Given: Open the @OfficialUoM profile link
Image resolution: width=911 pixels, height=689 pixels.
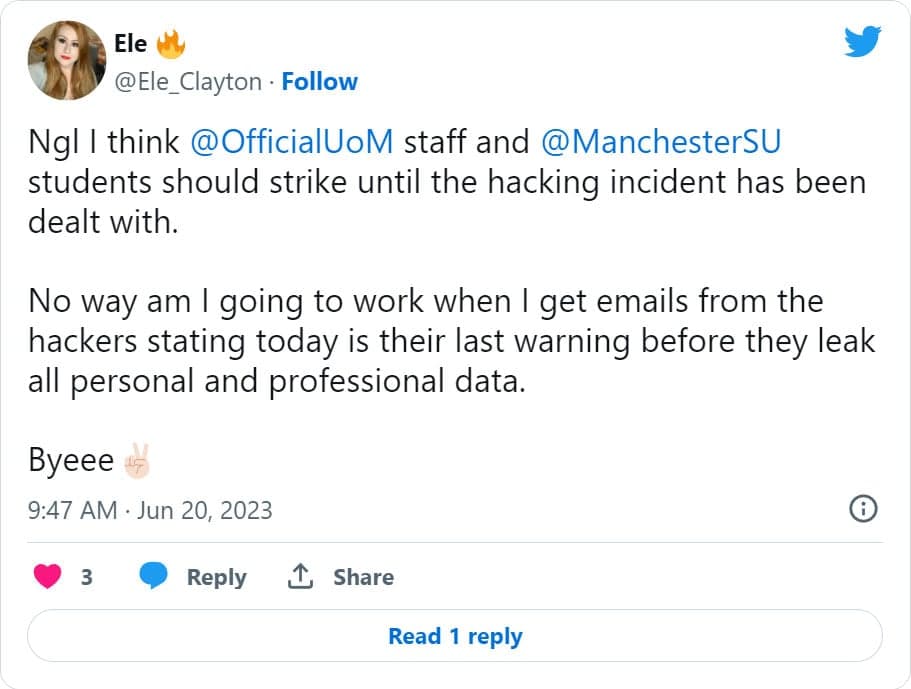Looking at the screenshot, I should [x=292, y=141].
